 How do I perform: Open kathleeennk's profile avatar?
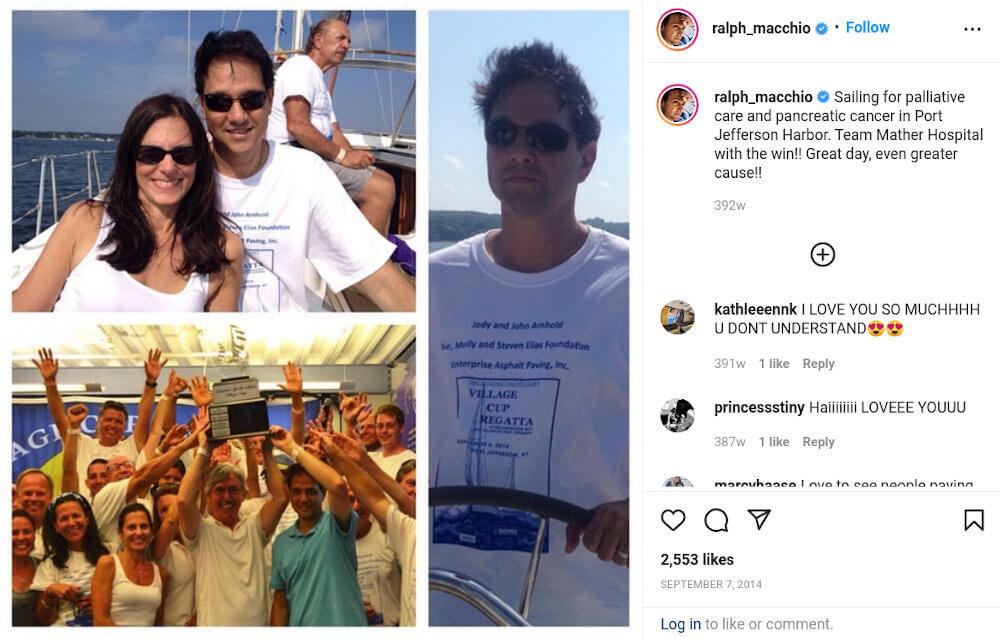677,317
